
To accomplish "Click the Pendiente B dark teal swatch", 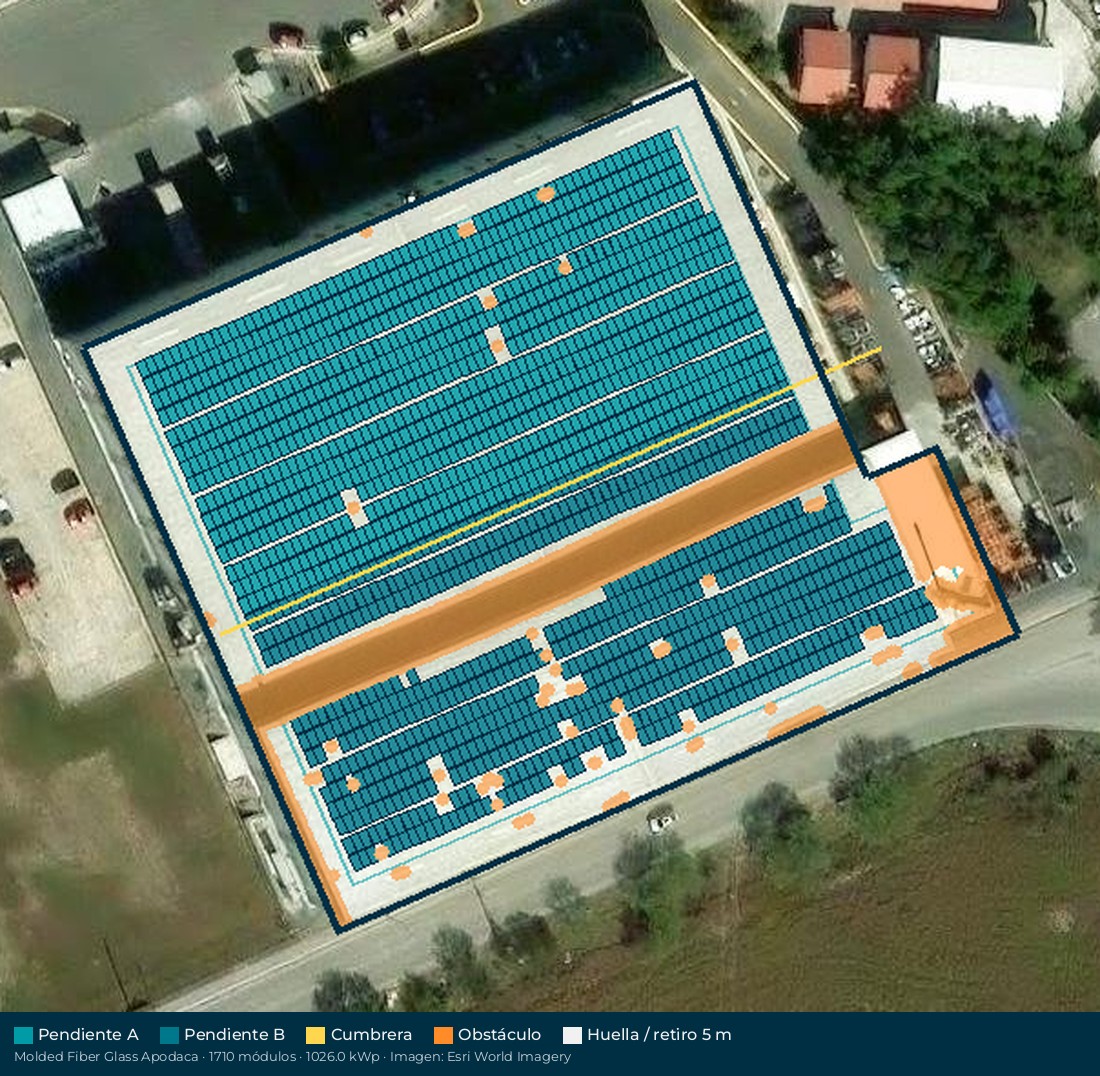I will [x=169, y=1035].
